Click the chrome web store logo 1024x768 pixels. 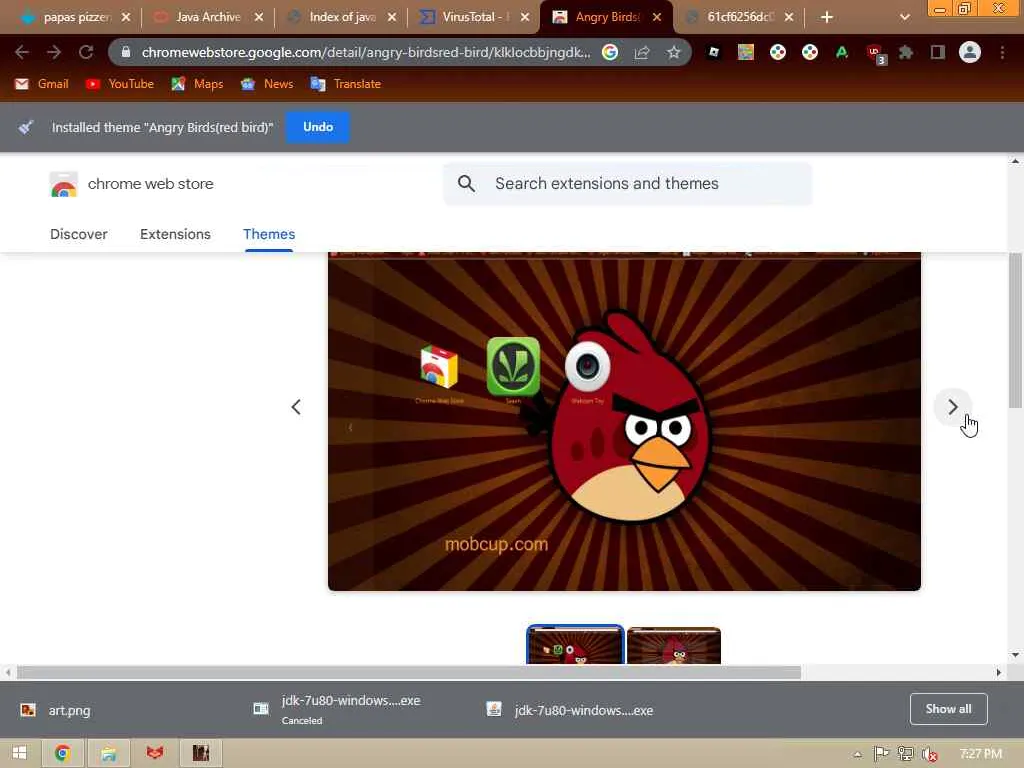[x=131, y=184]
